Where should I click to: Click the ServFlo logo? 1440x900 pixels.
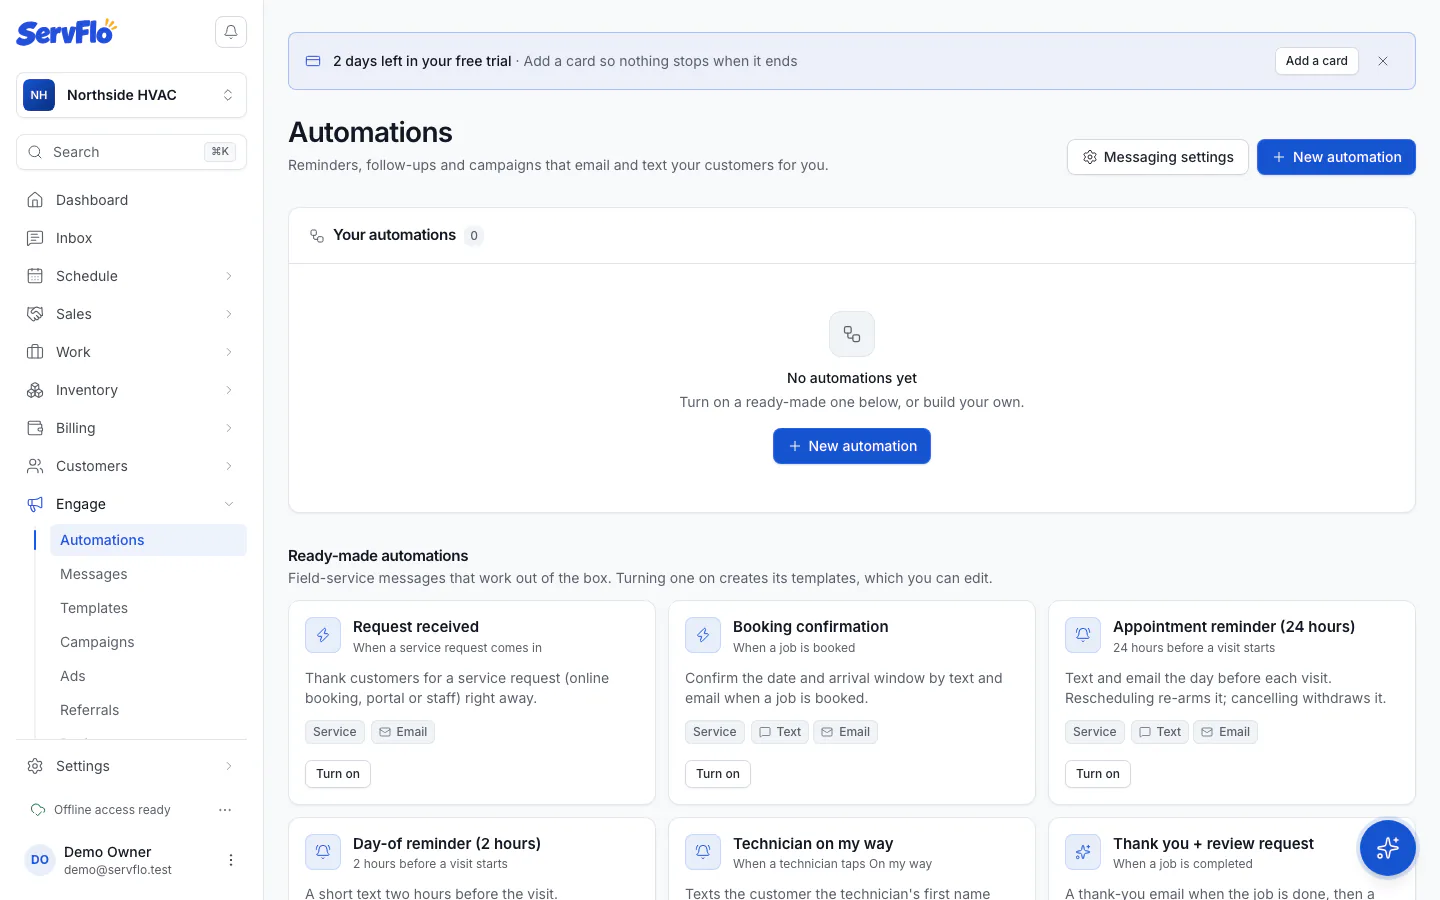(66, 32)
